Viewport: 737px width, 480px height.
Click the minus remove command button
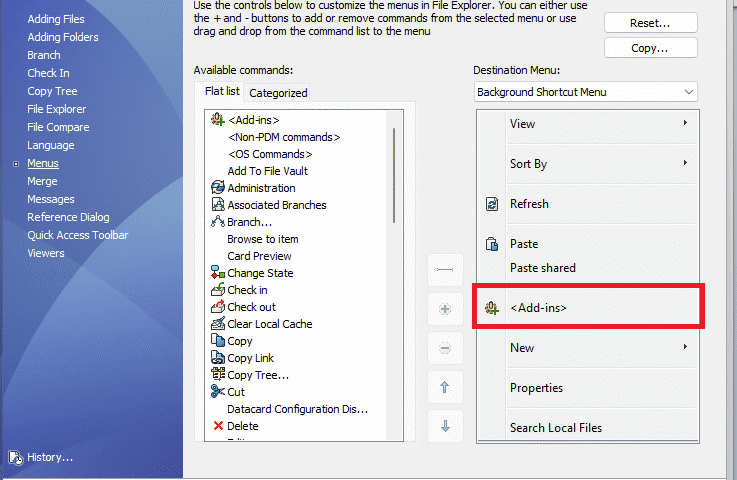pos(445,348)
